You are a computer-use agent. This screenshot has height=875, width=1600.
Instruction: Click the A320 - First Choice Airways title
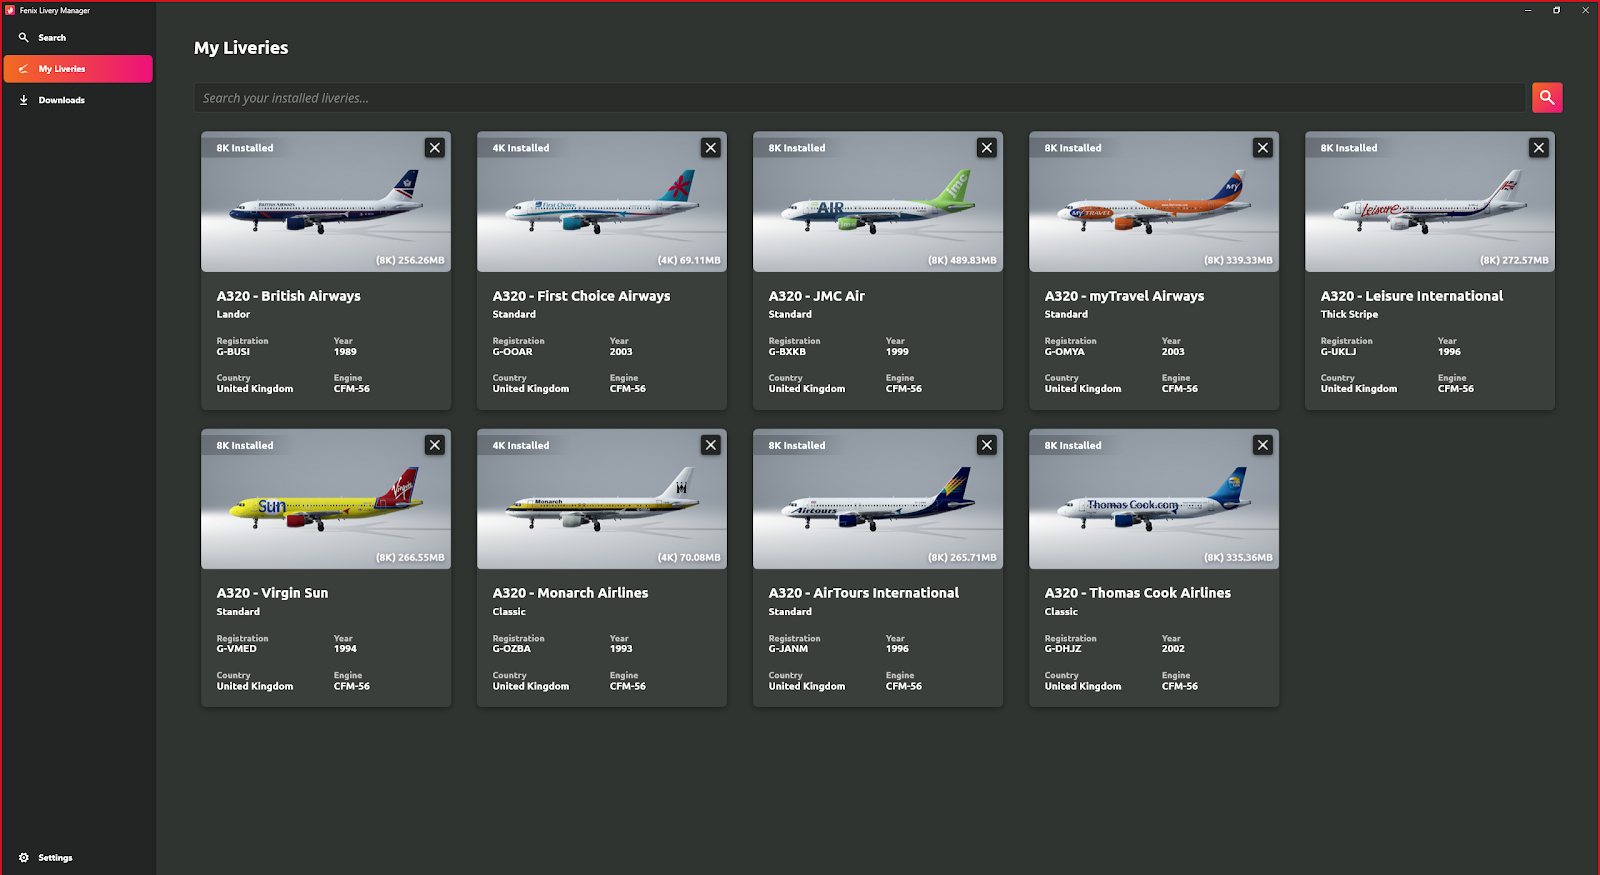coord(582,296)
